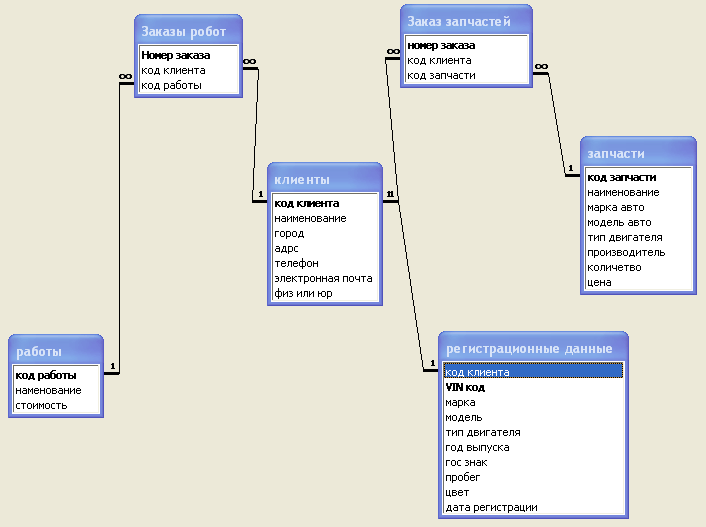Select код клиента key field in клиенты
Viewport: 706px width, 527px height.
pyautogui.click(x=325, y=204)
